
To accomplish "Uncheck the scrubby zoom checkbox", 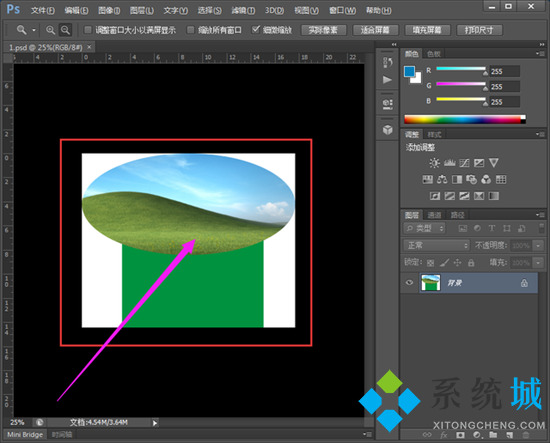I will [x=256, y=29].
